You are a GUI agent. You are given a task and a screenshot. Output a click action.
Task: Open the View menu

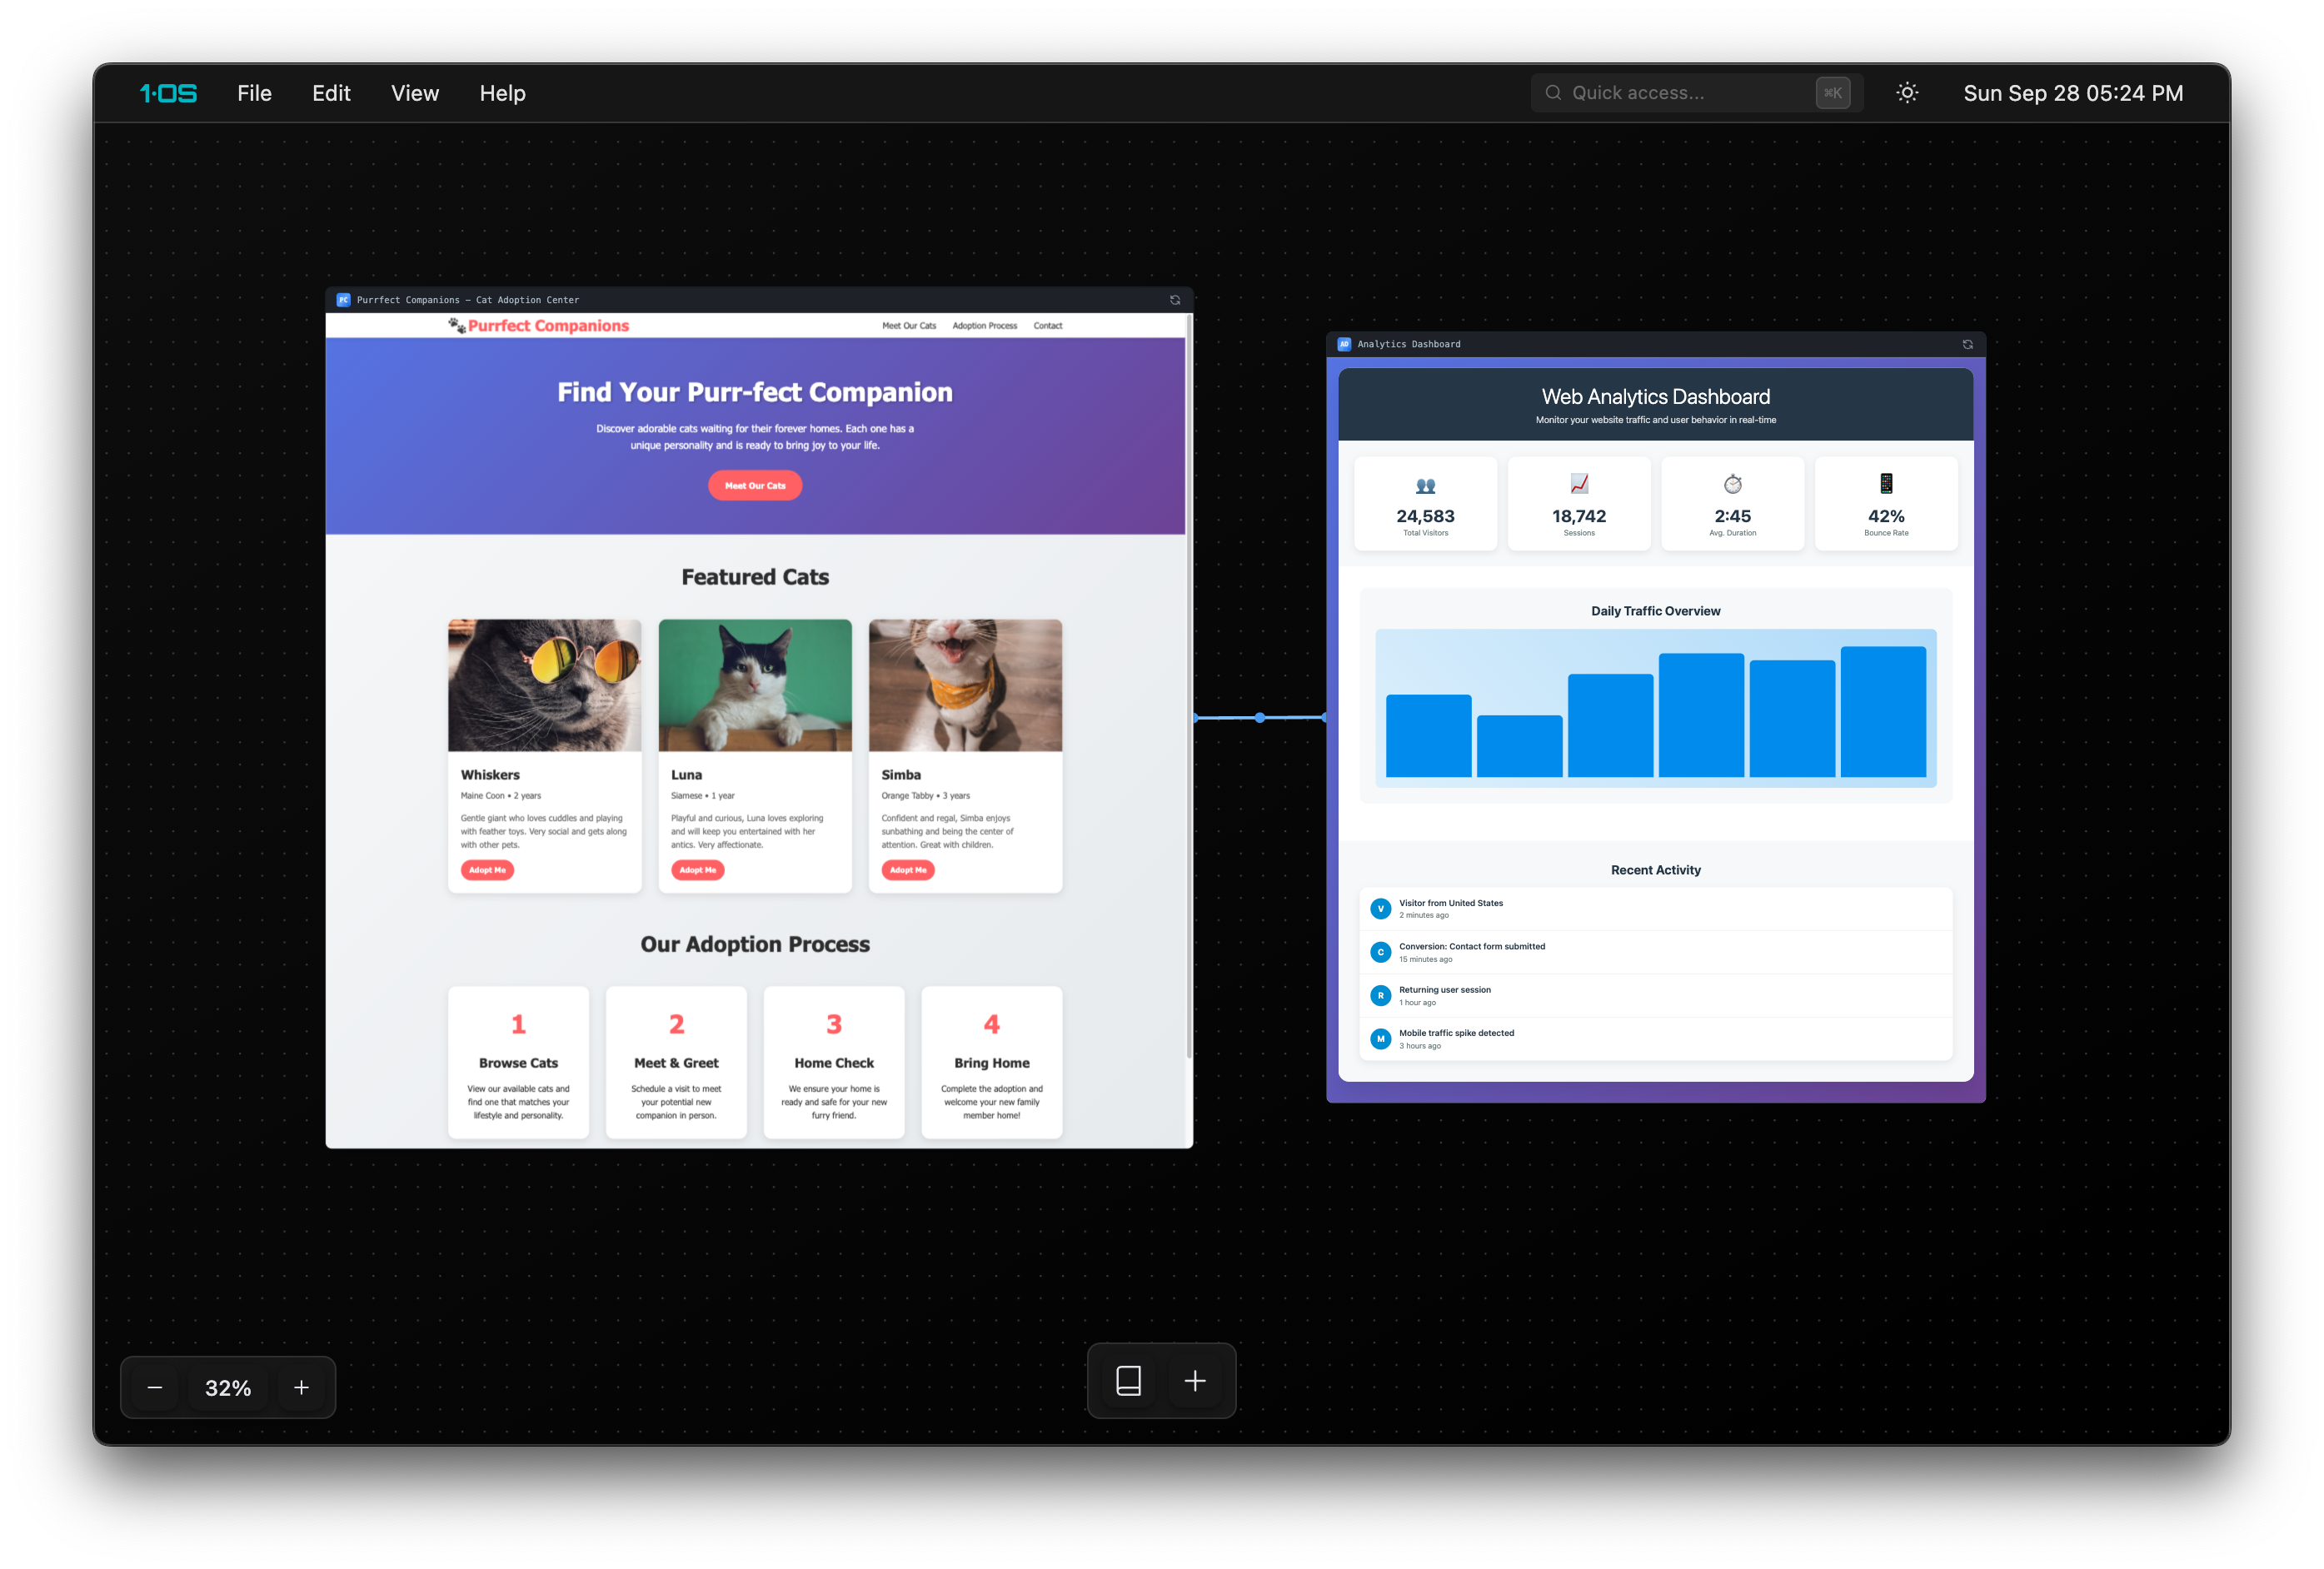414,93
